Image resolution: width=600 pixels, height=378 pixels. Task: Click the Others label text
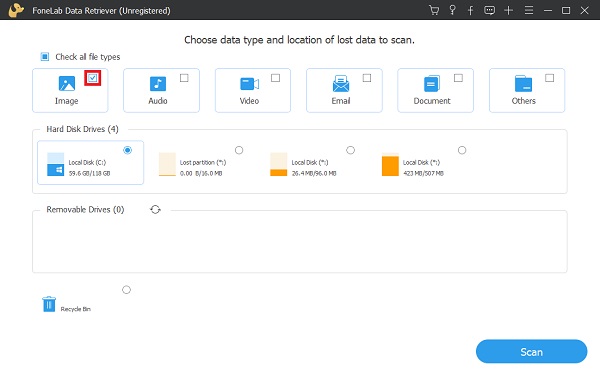[x=523, y=101]
